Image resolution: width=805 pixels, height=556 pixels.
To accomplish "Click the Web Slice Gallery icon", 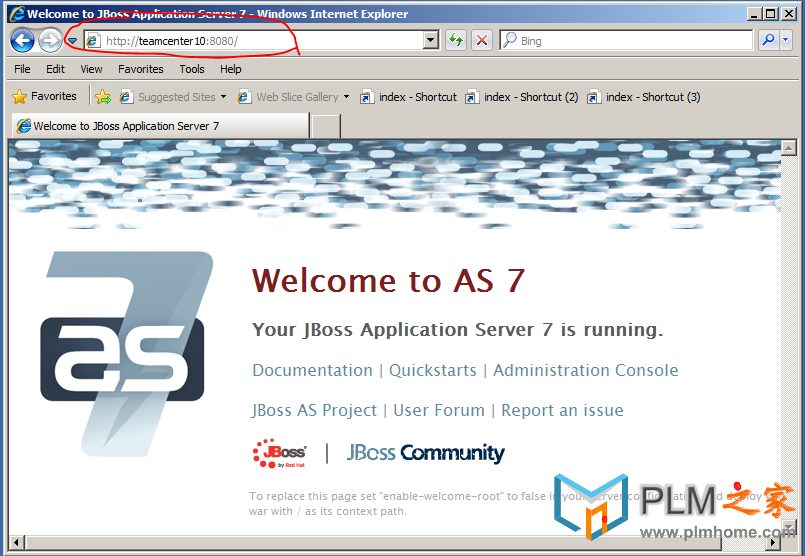I will tap(244, 97).
